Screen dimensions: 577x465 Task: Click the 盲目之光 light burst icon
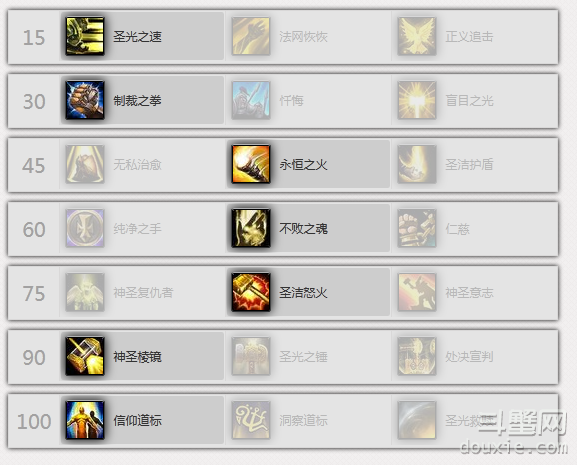coord(417,100)
